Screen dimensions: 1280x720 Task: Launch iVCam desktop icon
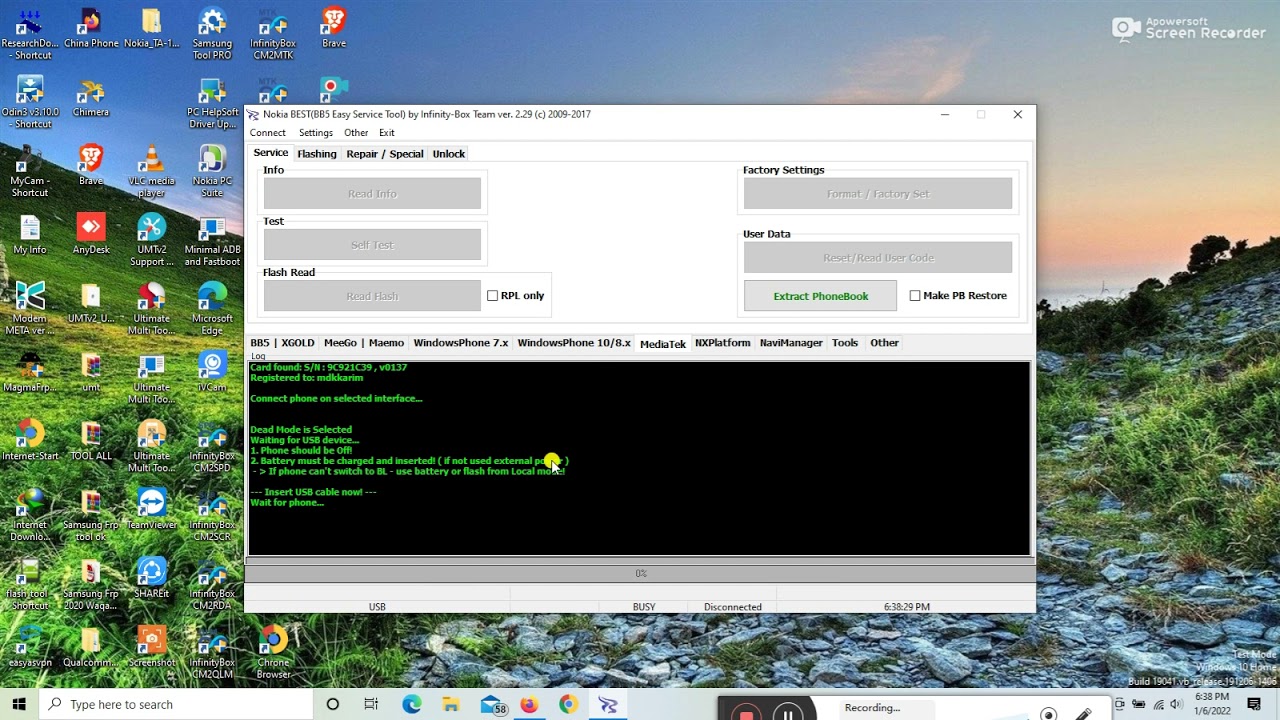coord(212,371)
